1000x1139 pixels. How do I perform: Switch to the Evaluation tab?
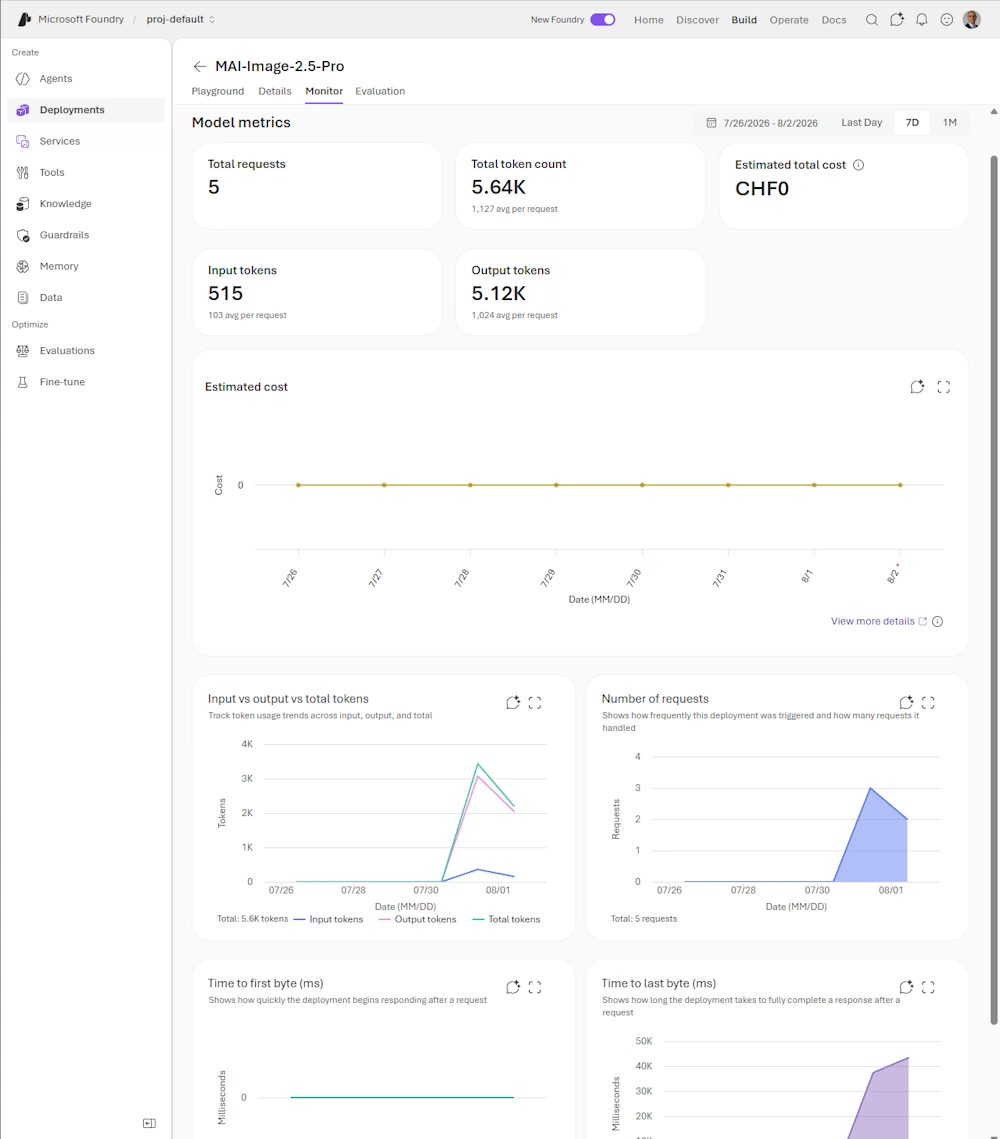380,91
